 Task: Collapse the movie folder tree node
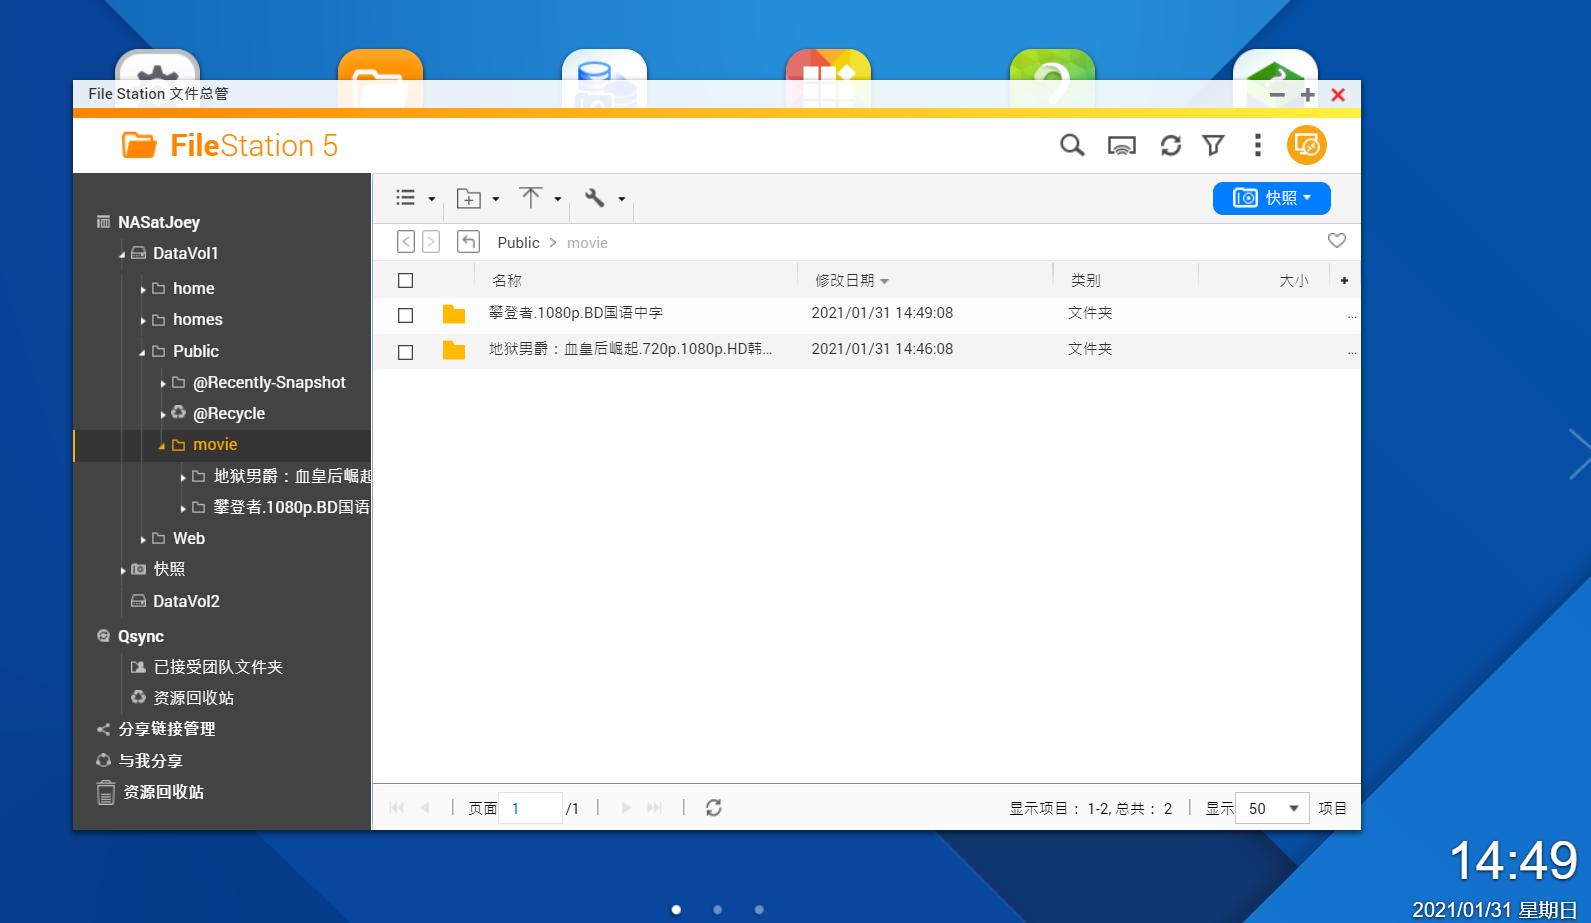tap(162, 446)
